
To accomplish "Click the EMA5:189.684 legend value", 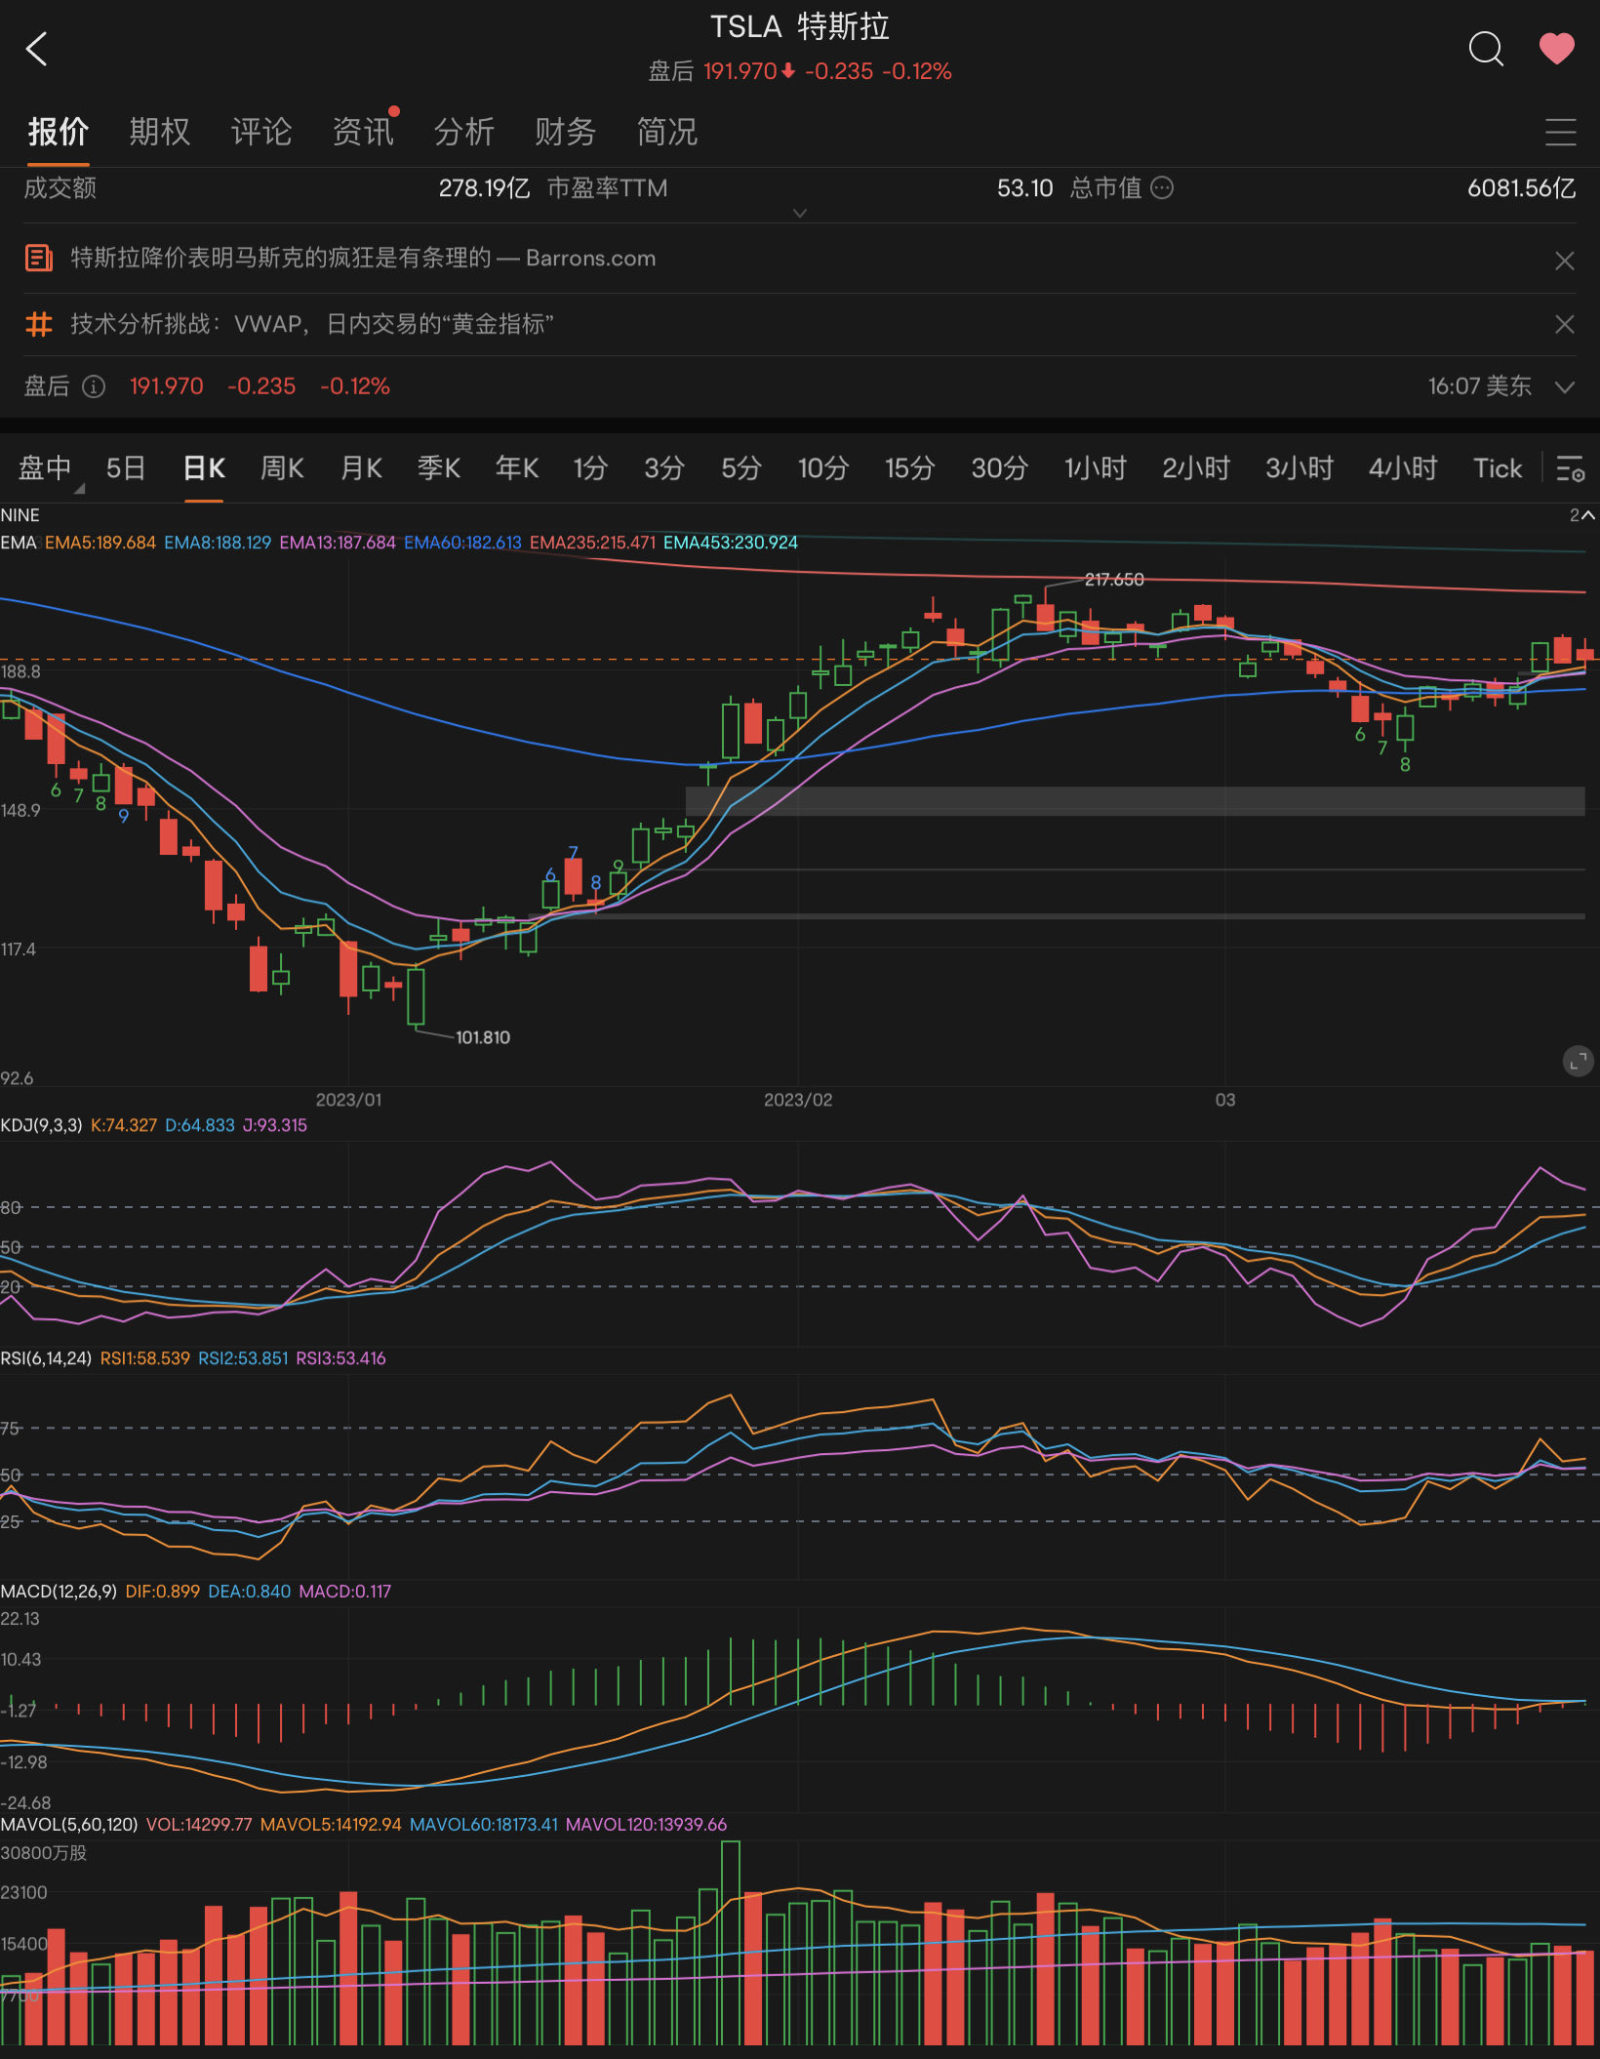I will (x=100, y=542).
